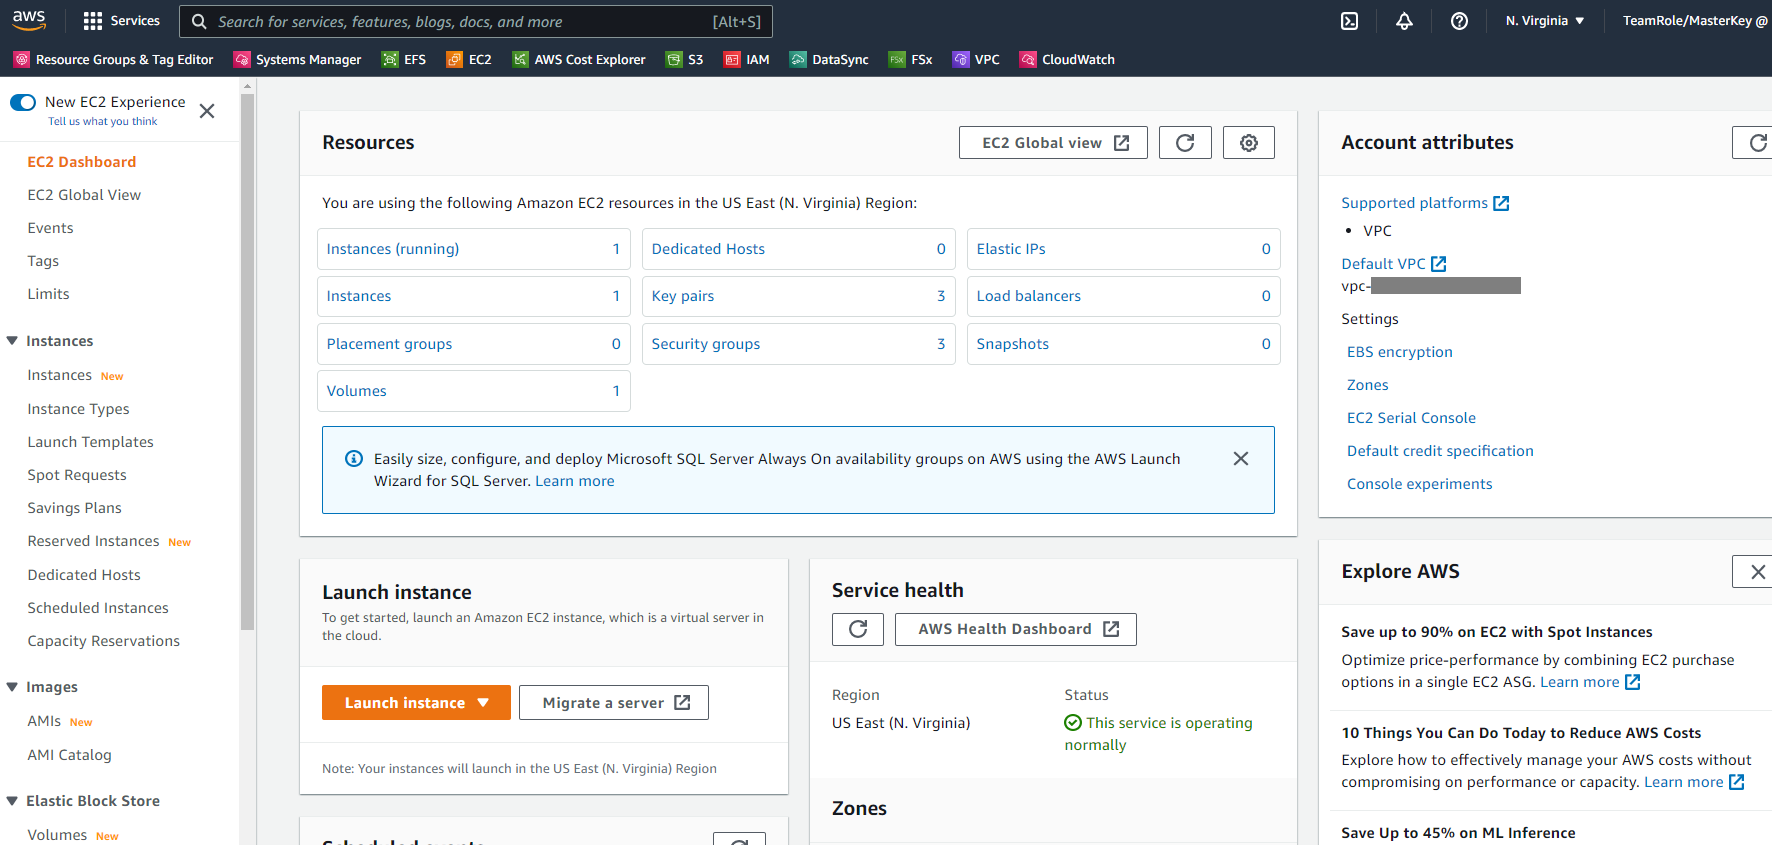
Task: Open CloudShell terminal icon
Action: pos(1349,21)
